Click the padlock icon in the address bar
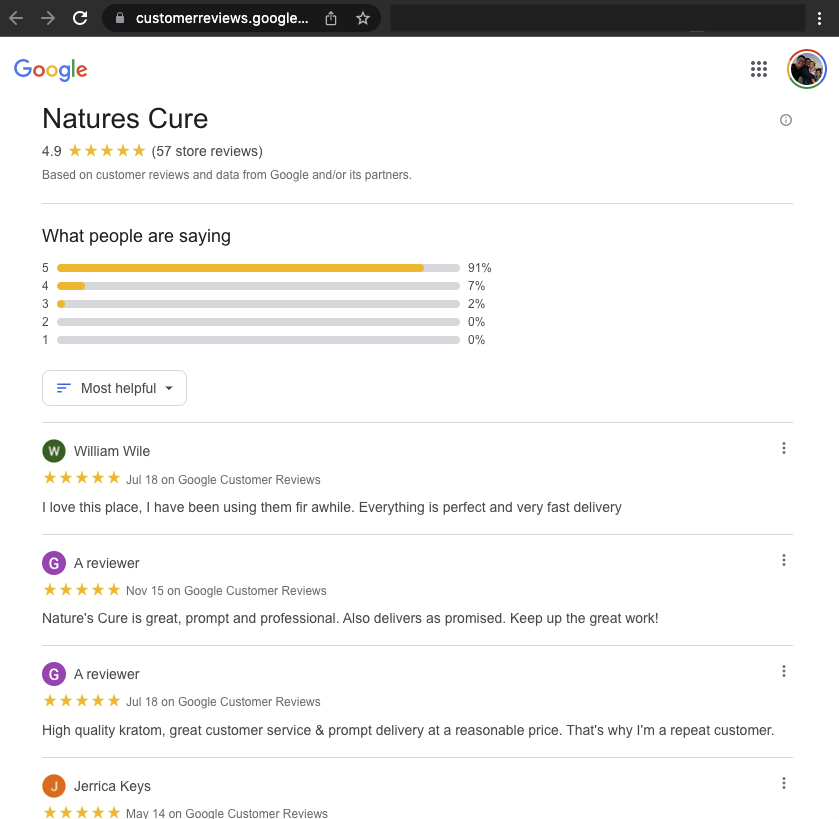Viewport: 839px width, 819px height. [x=119, y=18]
